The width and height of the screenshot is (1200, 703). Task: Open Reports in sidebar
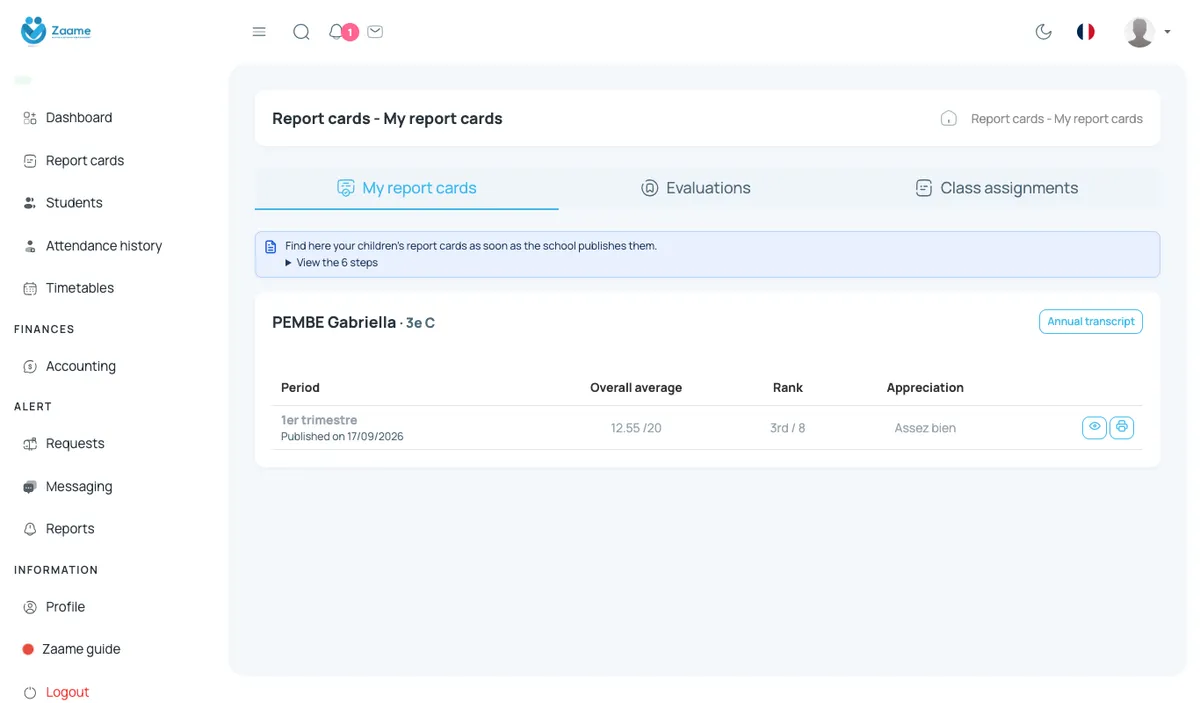tap(70, 529)
